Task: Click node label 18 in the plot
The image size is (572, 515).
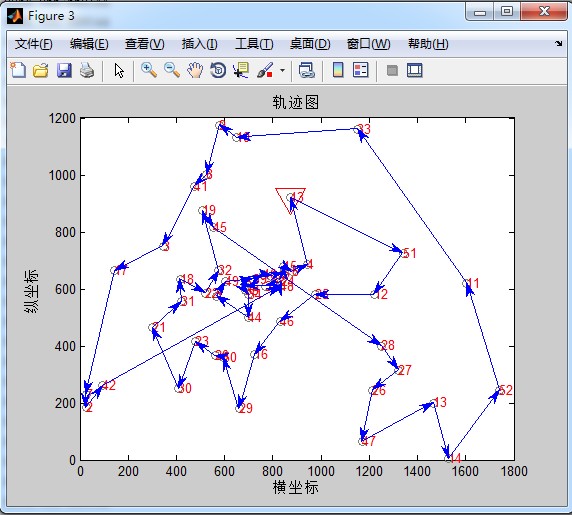Action: [187, 279]
